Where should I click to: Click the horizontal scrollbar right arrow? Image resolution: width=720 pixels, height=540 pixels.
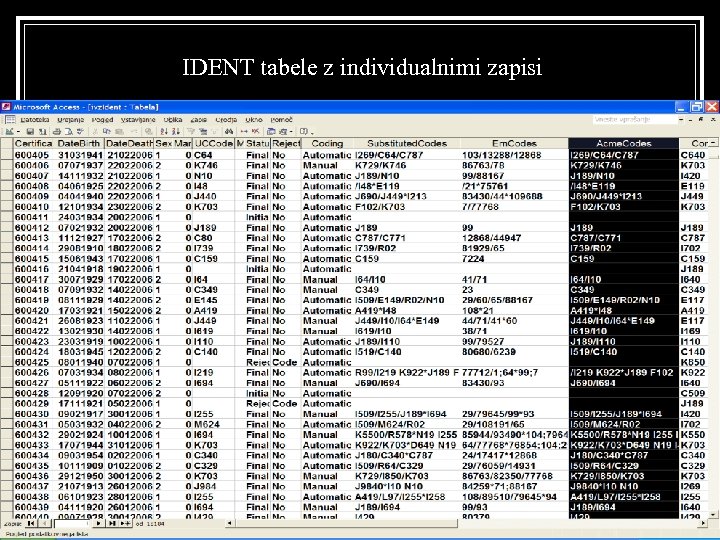(703, 523)
